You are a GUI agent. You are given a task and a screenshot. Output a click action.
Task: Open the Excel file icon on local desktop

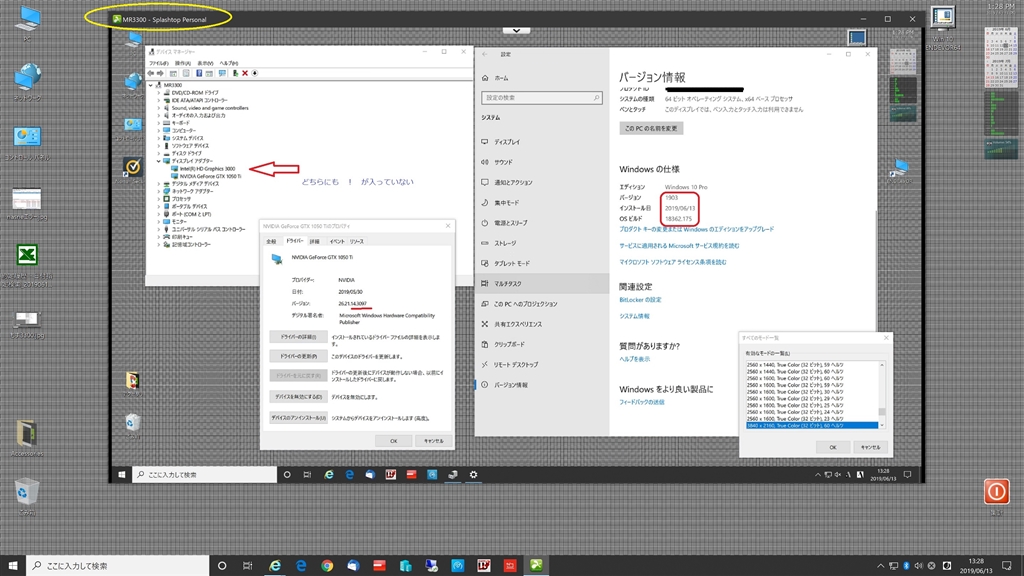click(x=27, y=255)
